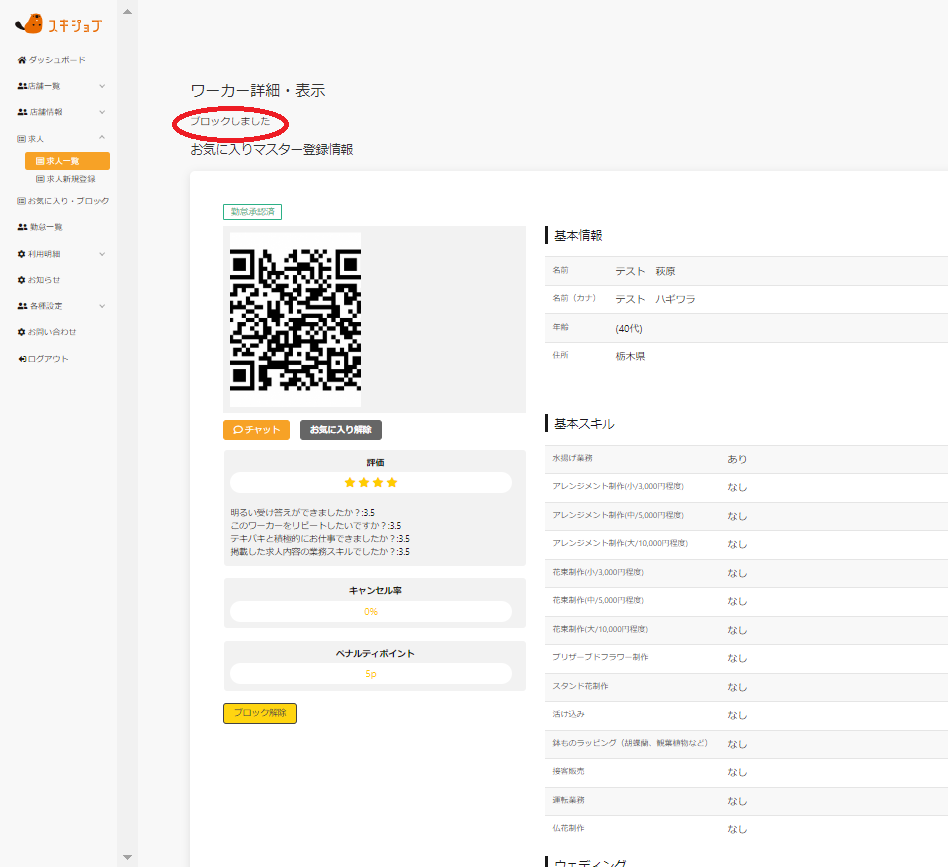Click あり value for 水揚げ業務
This screenshot has height=867, width=948.
[x=737, y=459]
